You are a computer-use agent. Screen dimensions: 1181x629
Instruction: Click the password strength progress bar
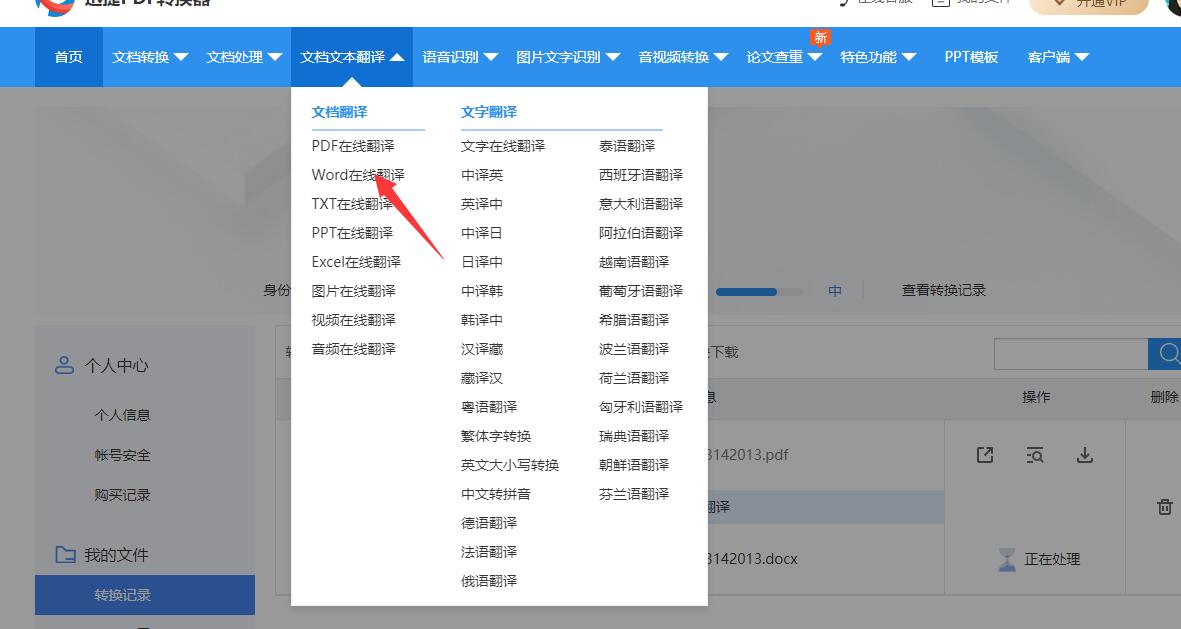[759, 292]
